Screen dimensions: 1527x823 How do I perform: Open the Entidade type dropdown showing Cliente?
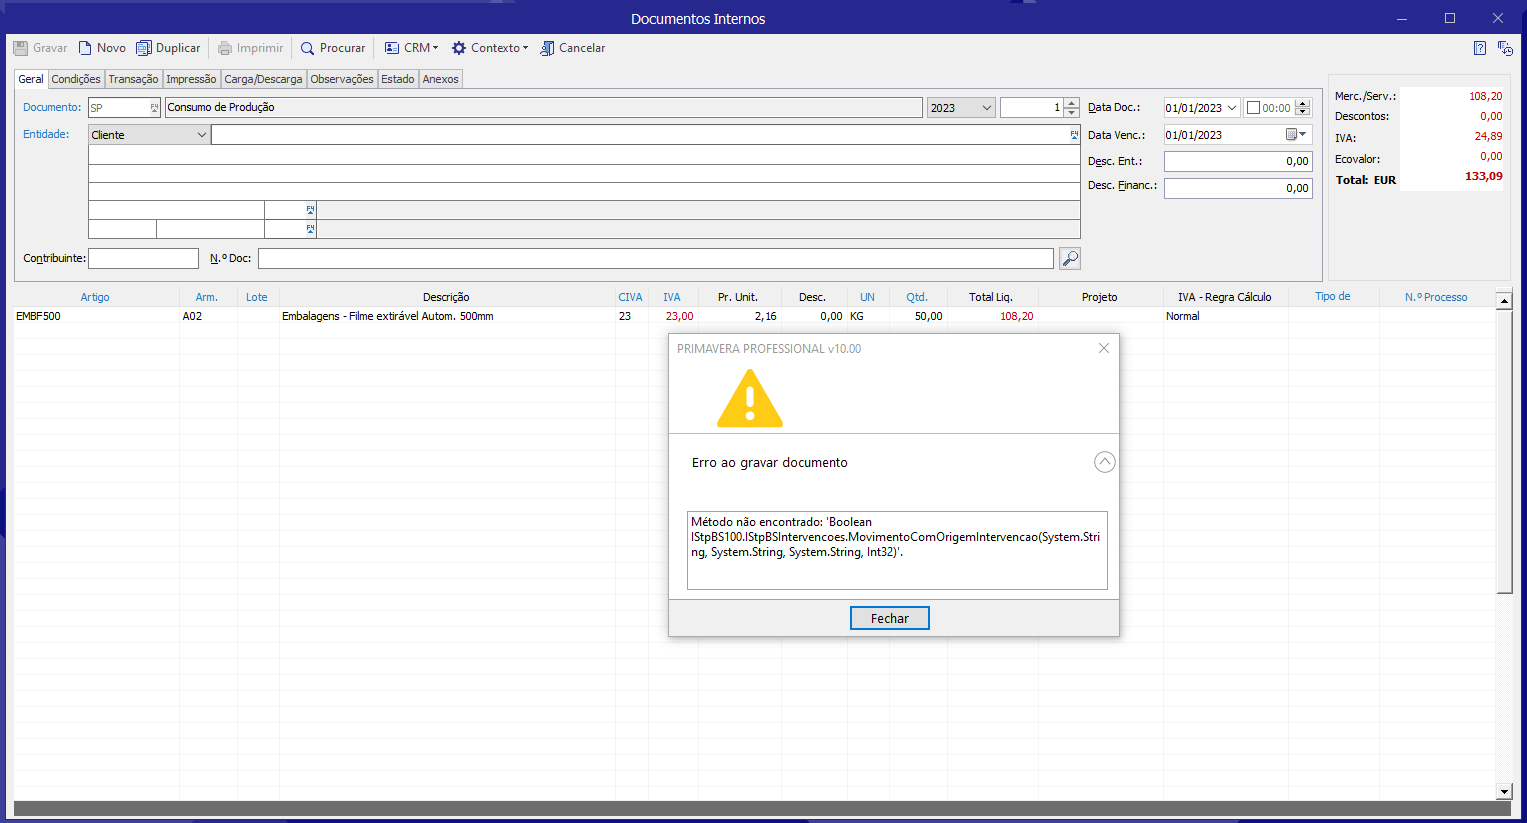tap(201, 135)
